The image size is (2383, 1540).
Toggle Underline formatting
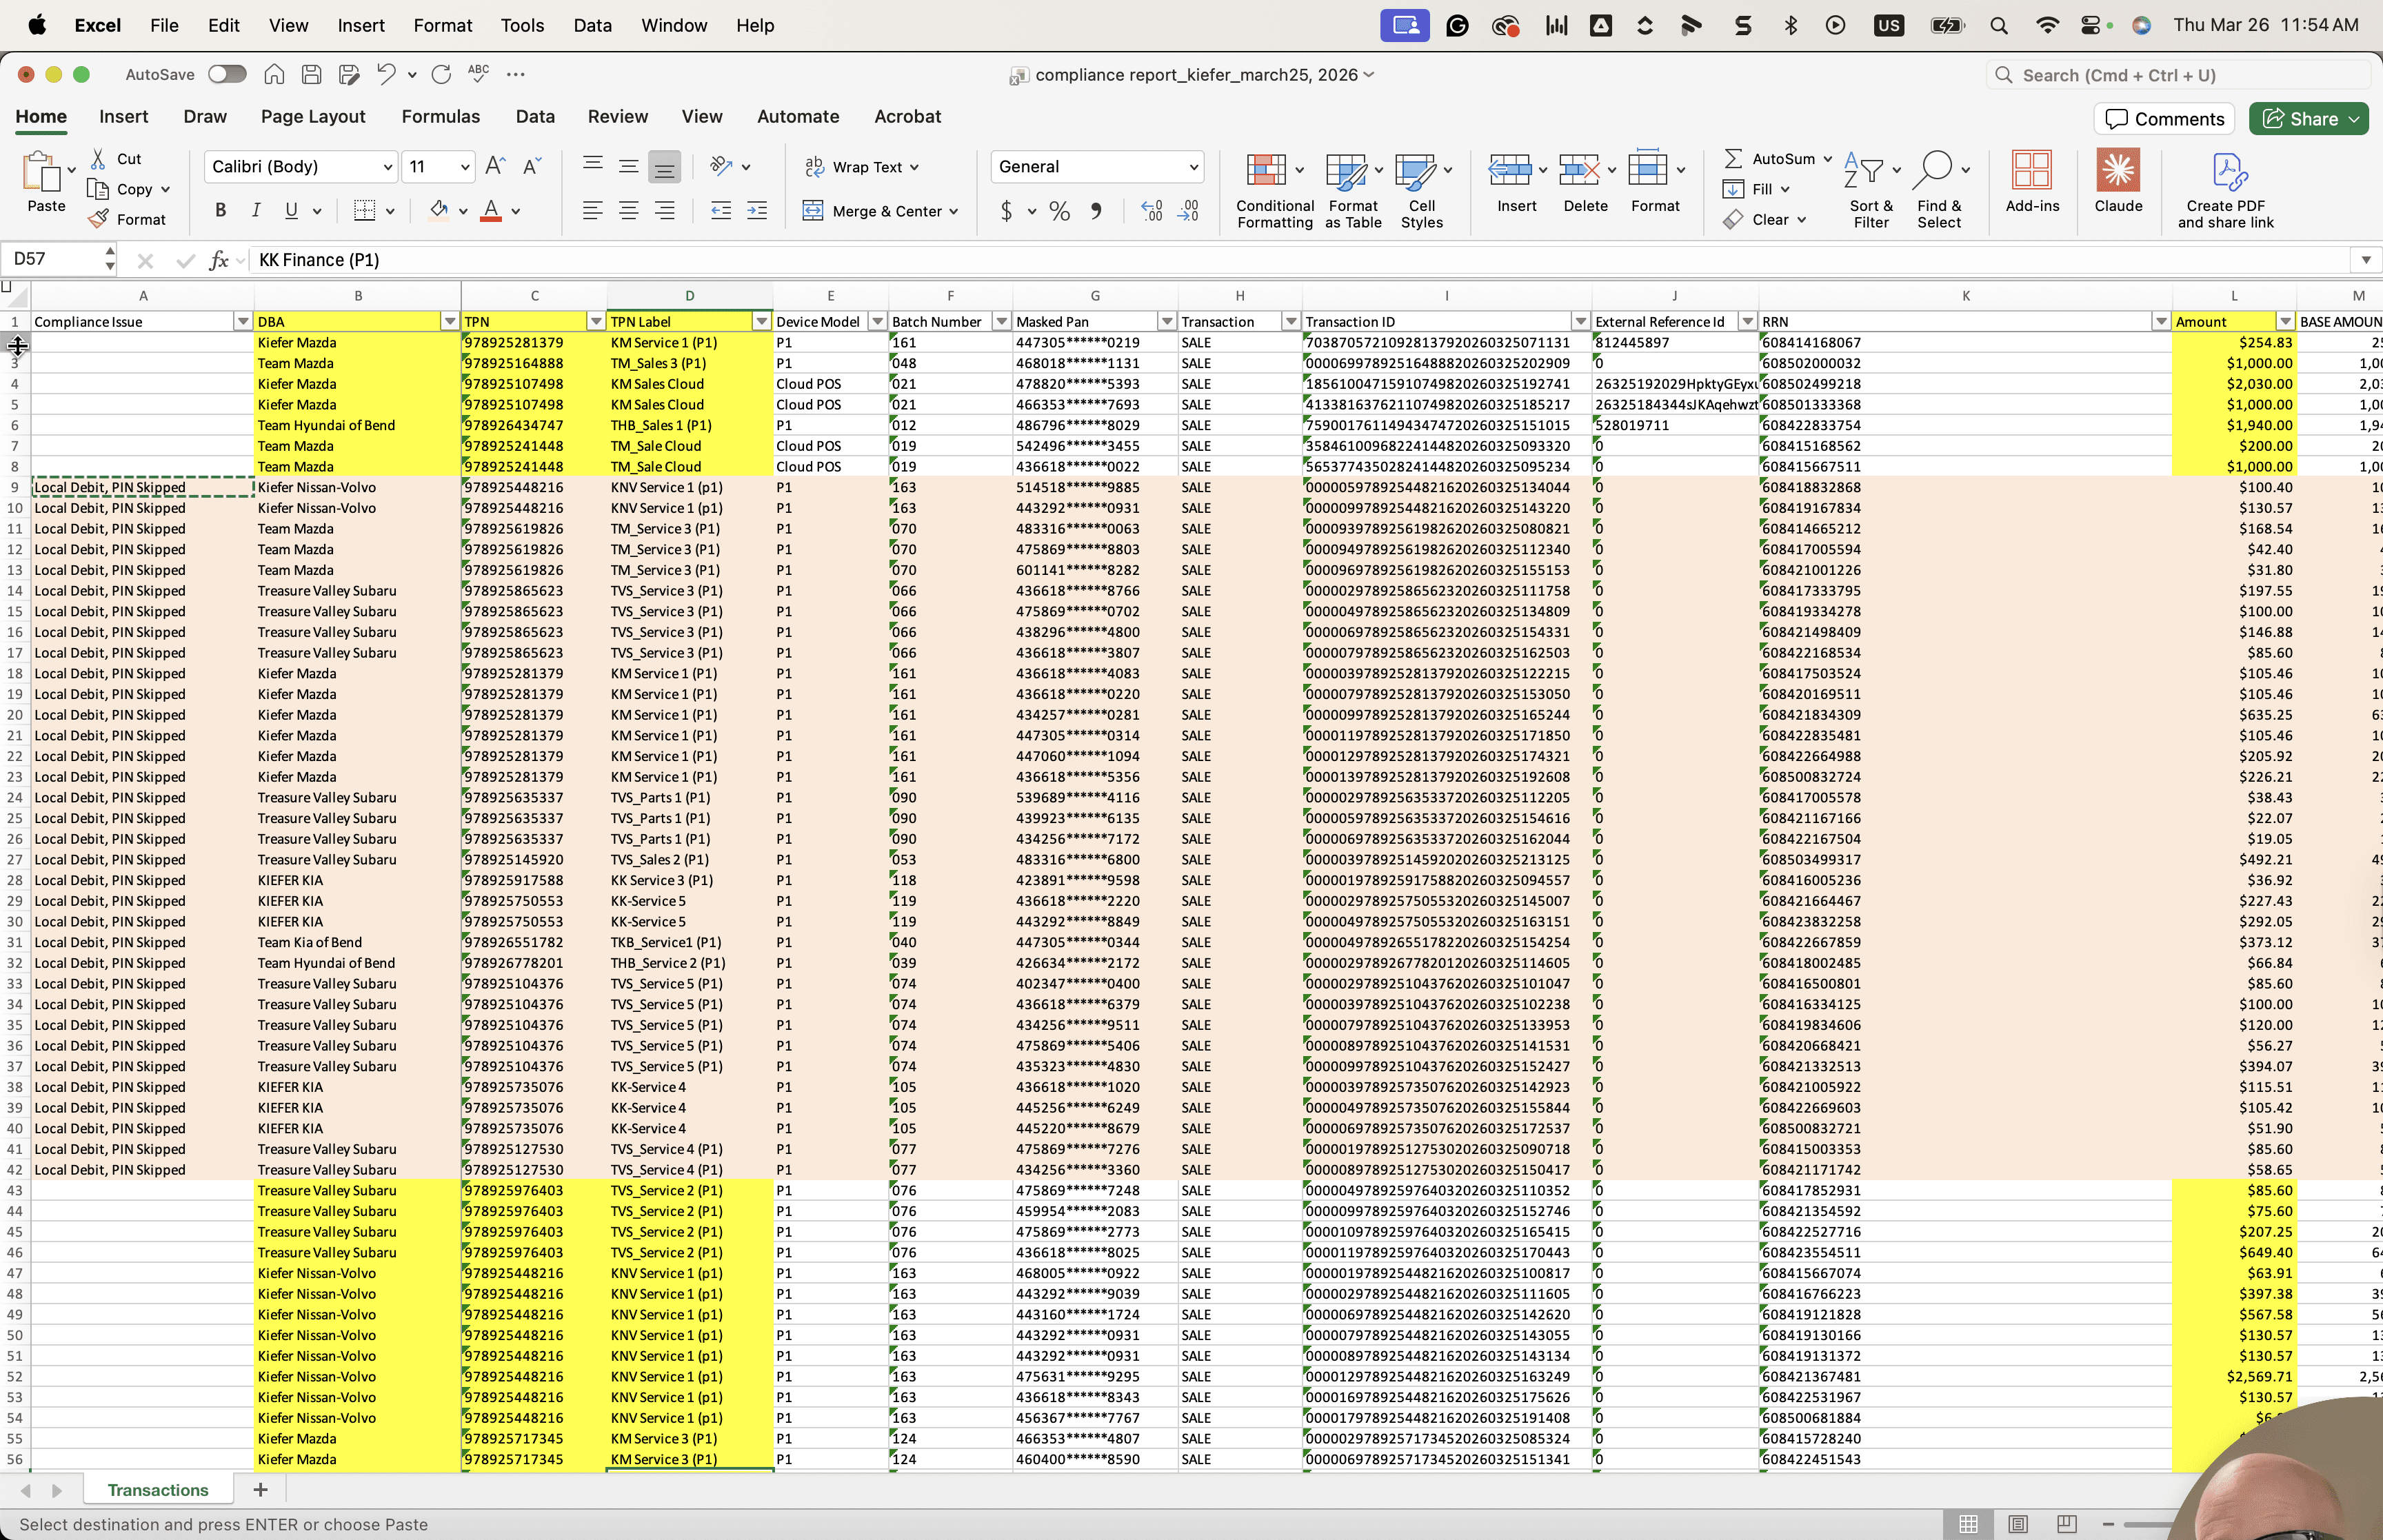291,210
